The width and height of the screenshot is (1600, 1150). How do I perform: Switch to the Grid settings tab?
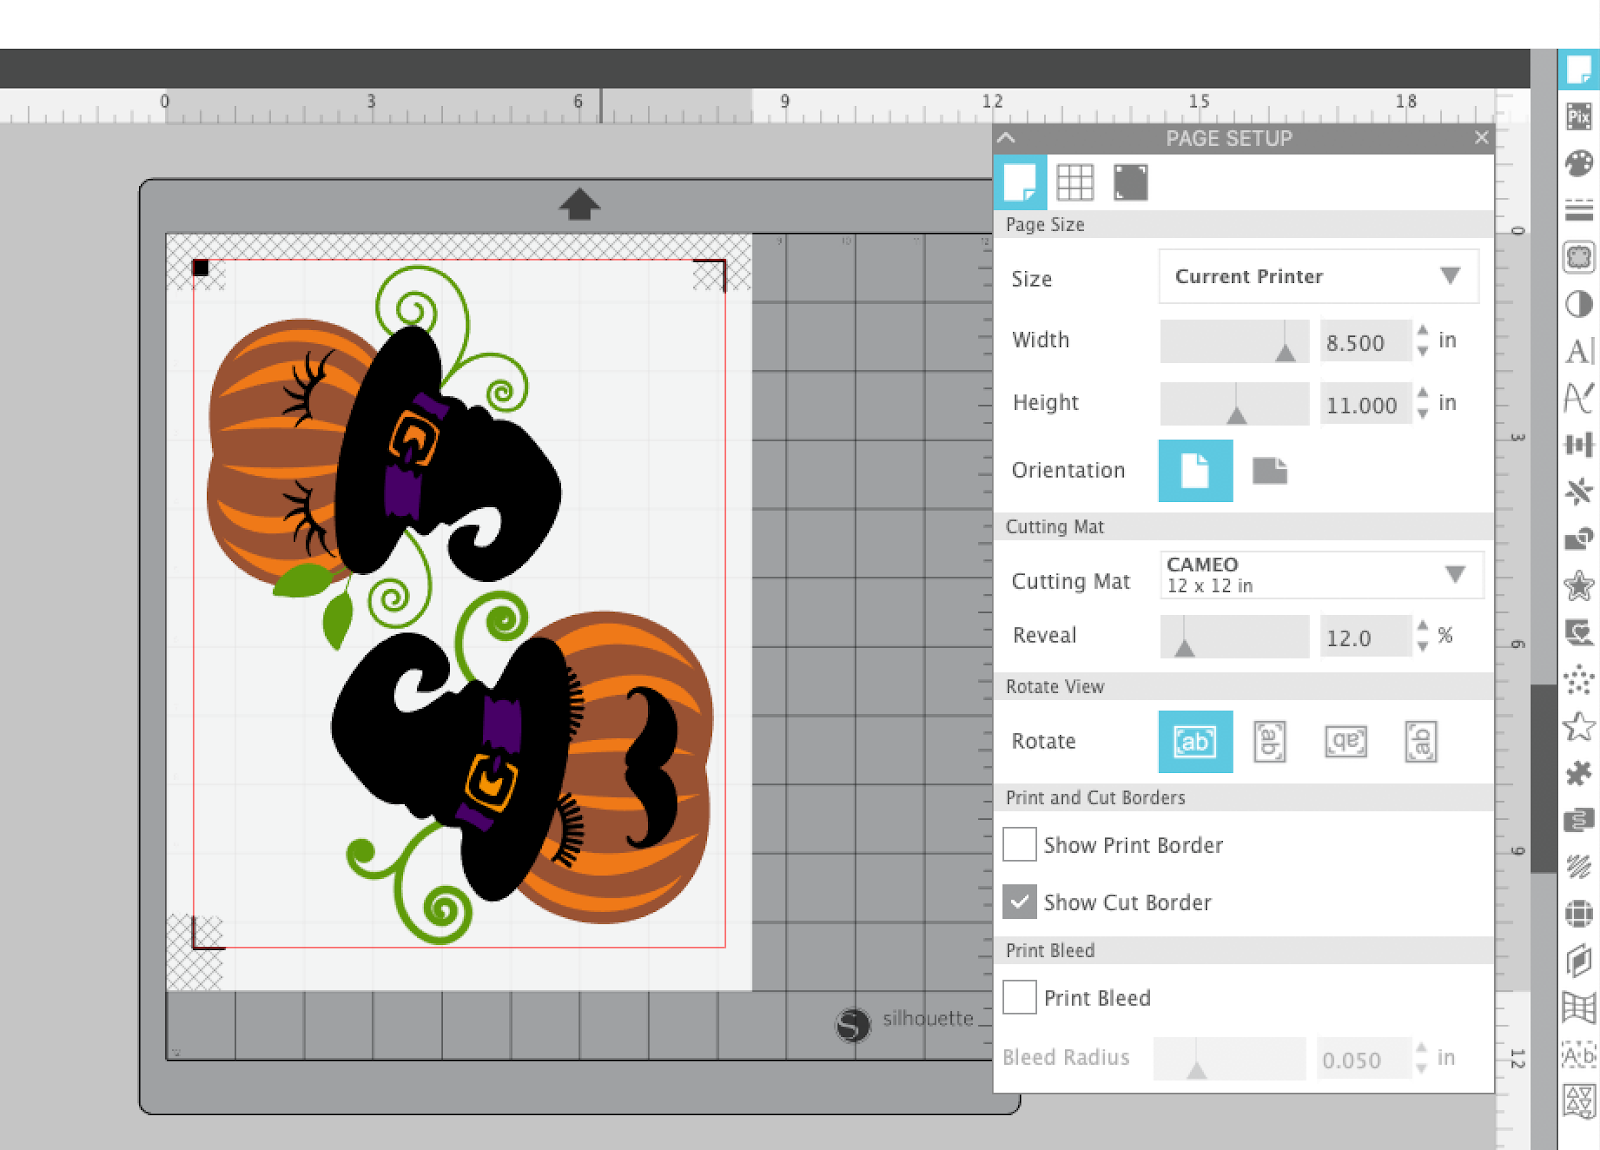pos(1075,182)
